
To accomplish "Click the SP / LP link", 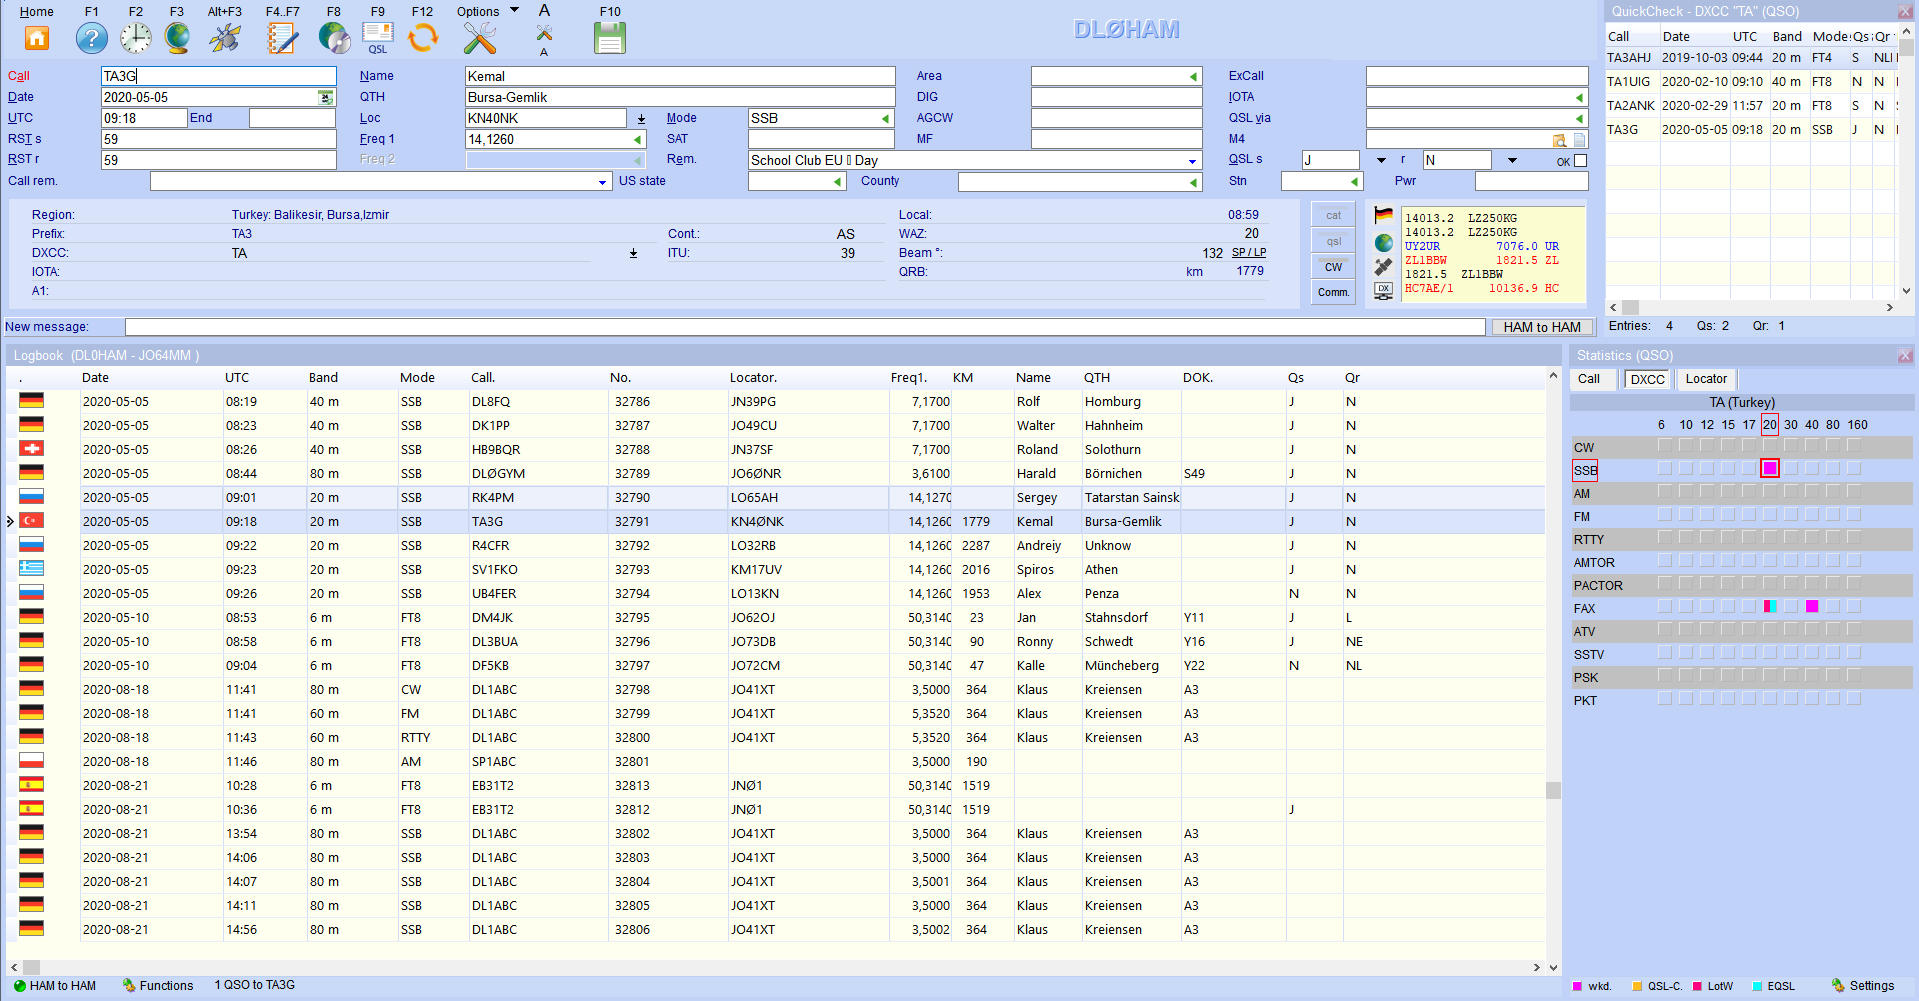I will (x=1249, y=253).
